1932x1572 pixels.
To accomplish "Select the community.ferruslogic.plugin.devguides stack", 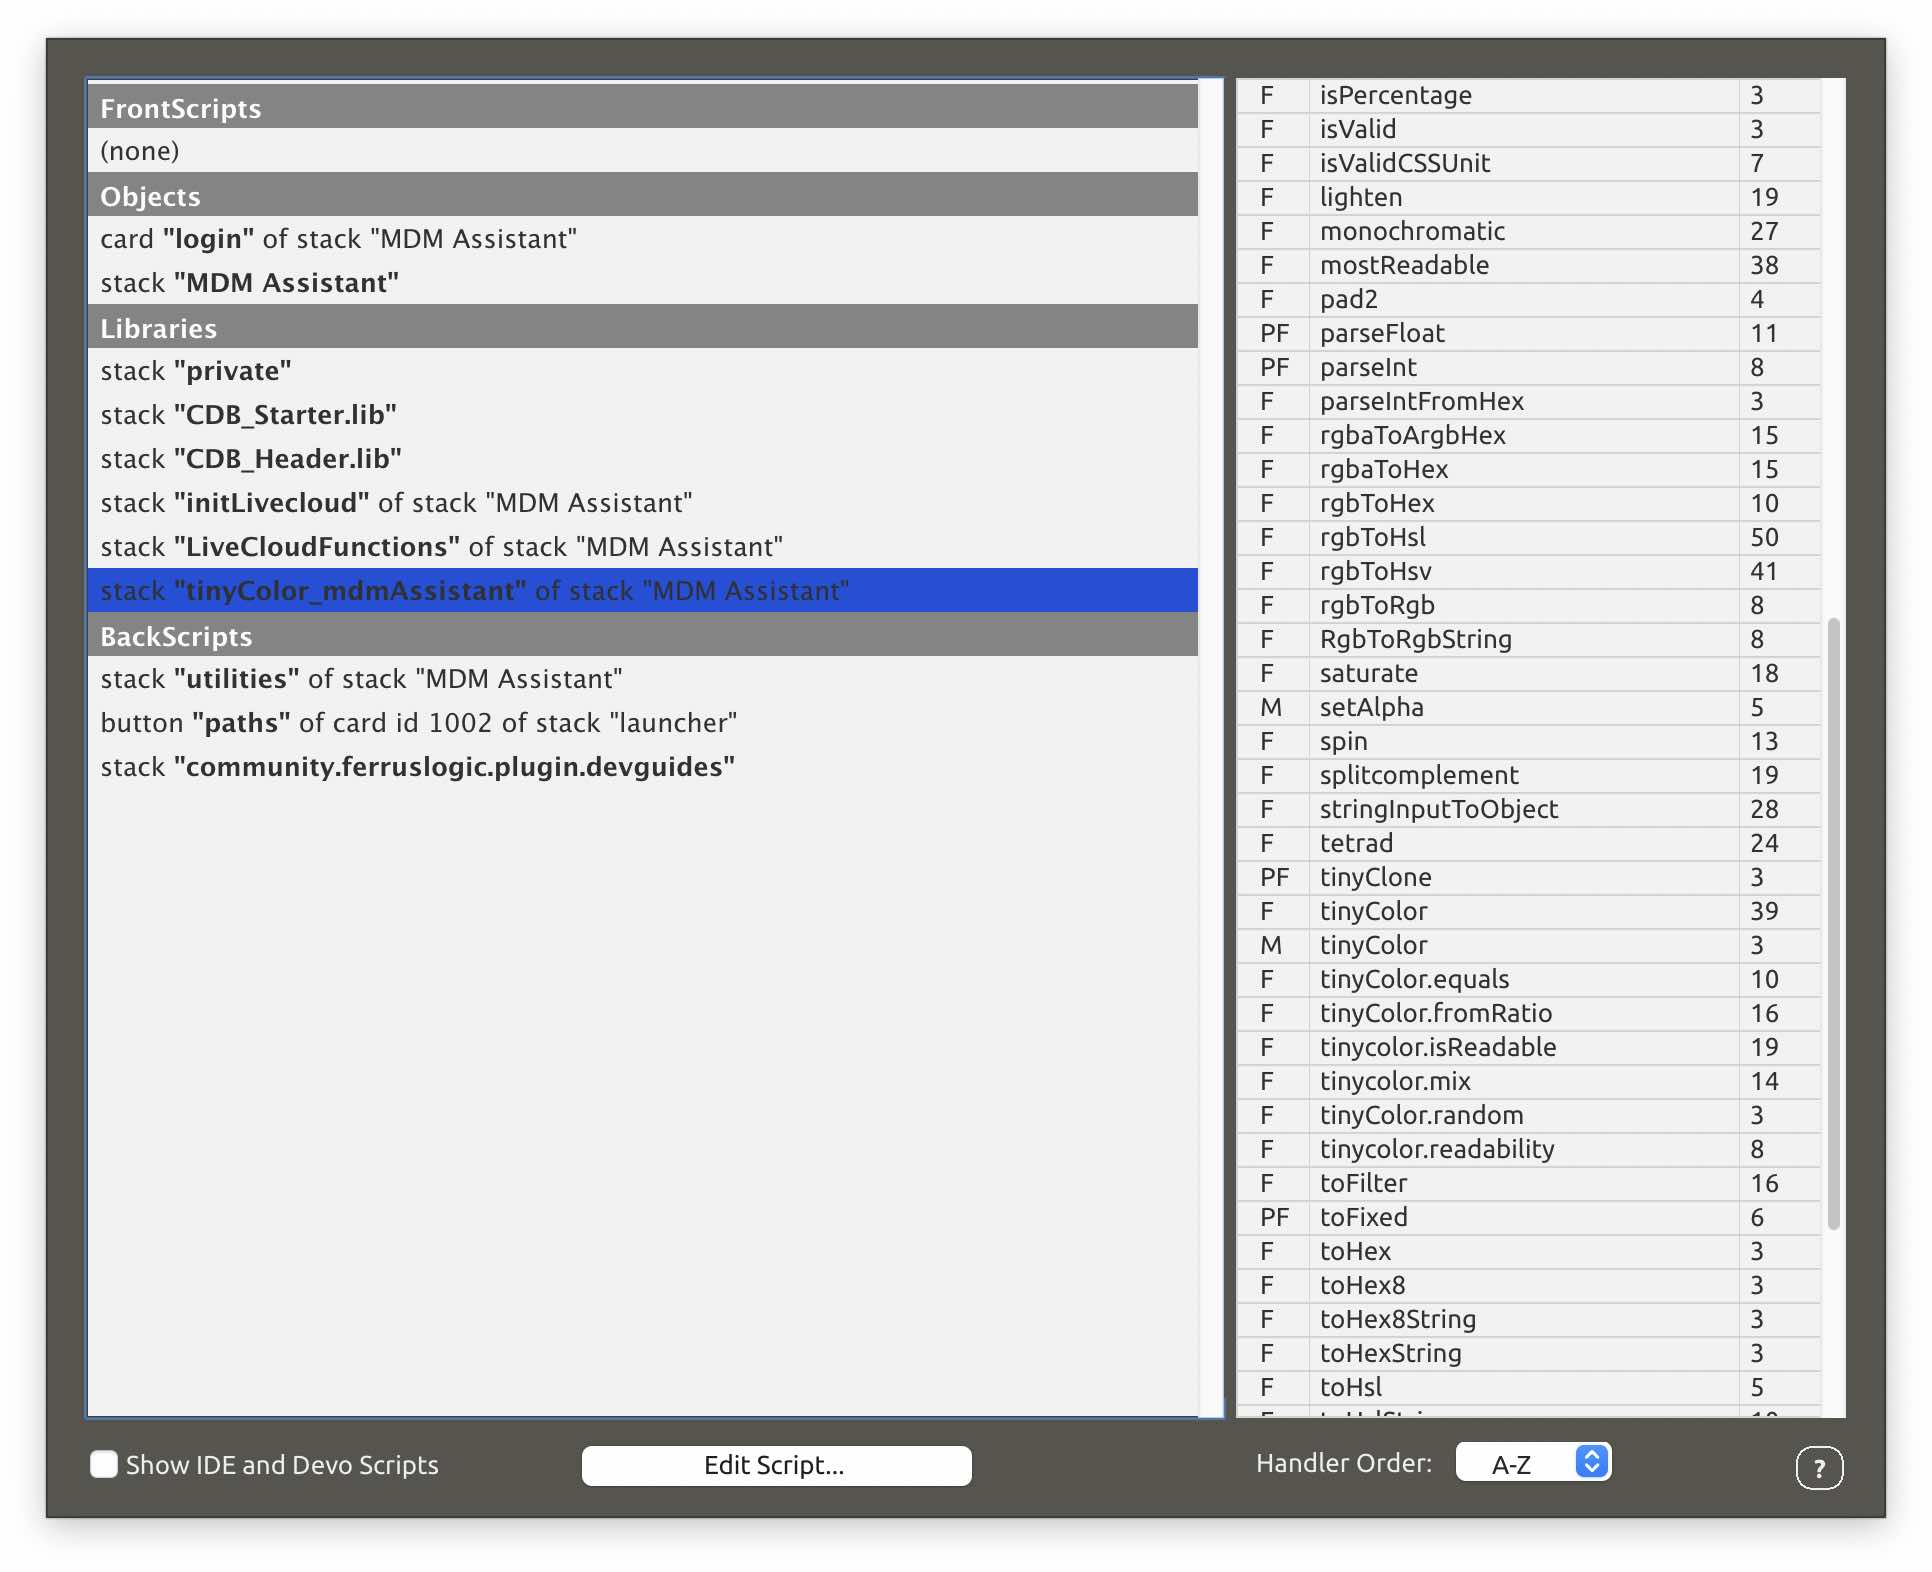I will coord(417,767).
